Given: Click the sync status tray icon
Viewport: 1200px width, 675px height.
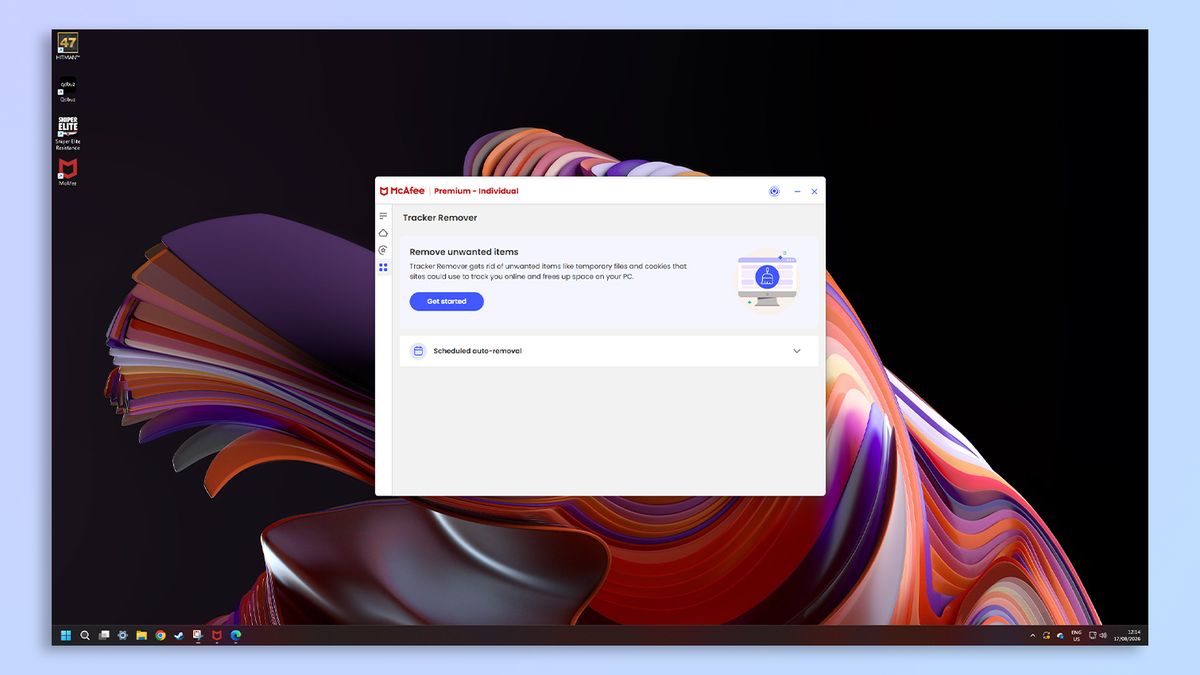Looking at the screenshot, I should 1046,636.
